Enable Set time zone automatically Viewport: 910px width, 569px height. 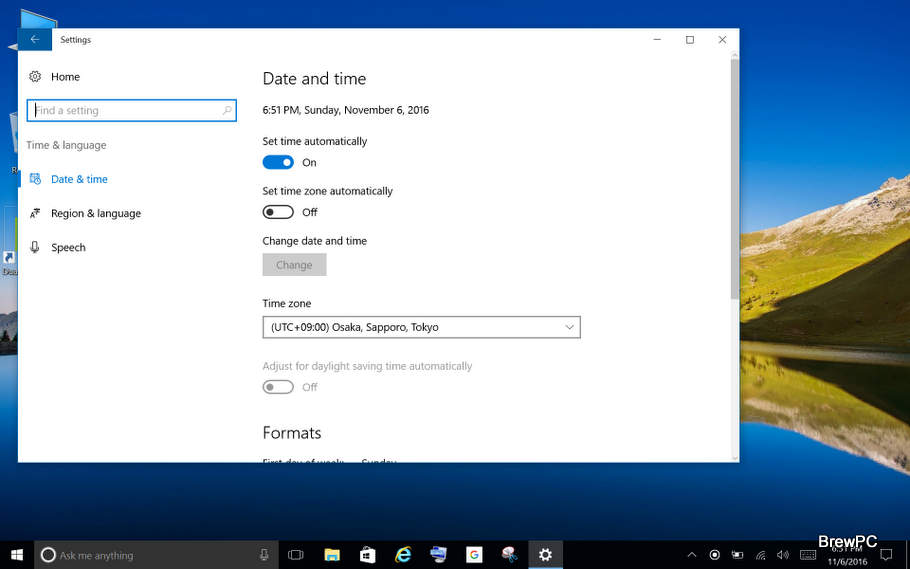278,212
